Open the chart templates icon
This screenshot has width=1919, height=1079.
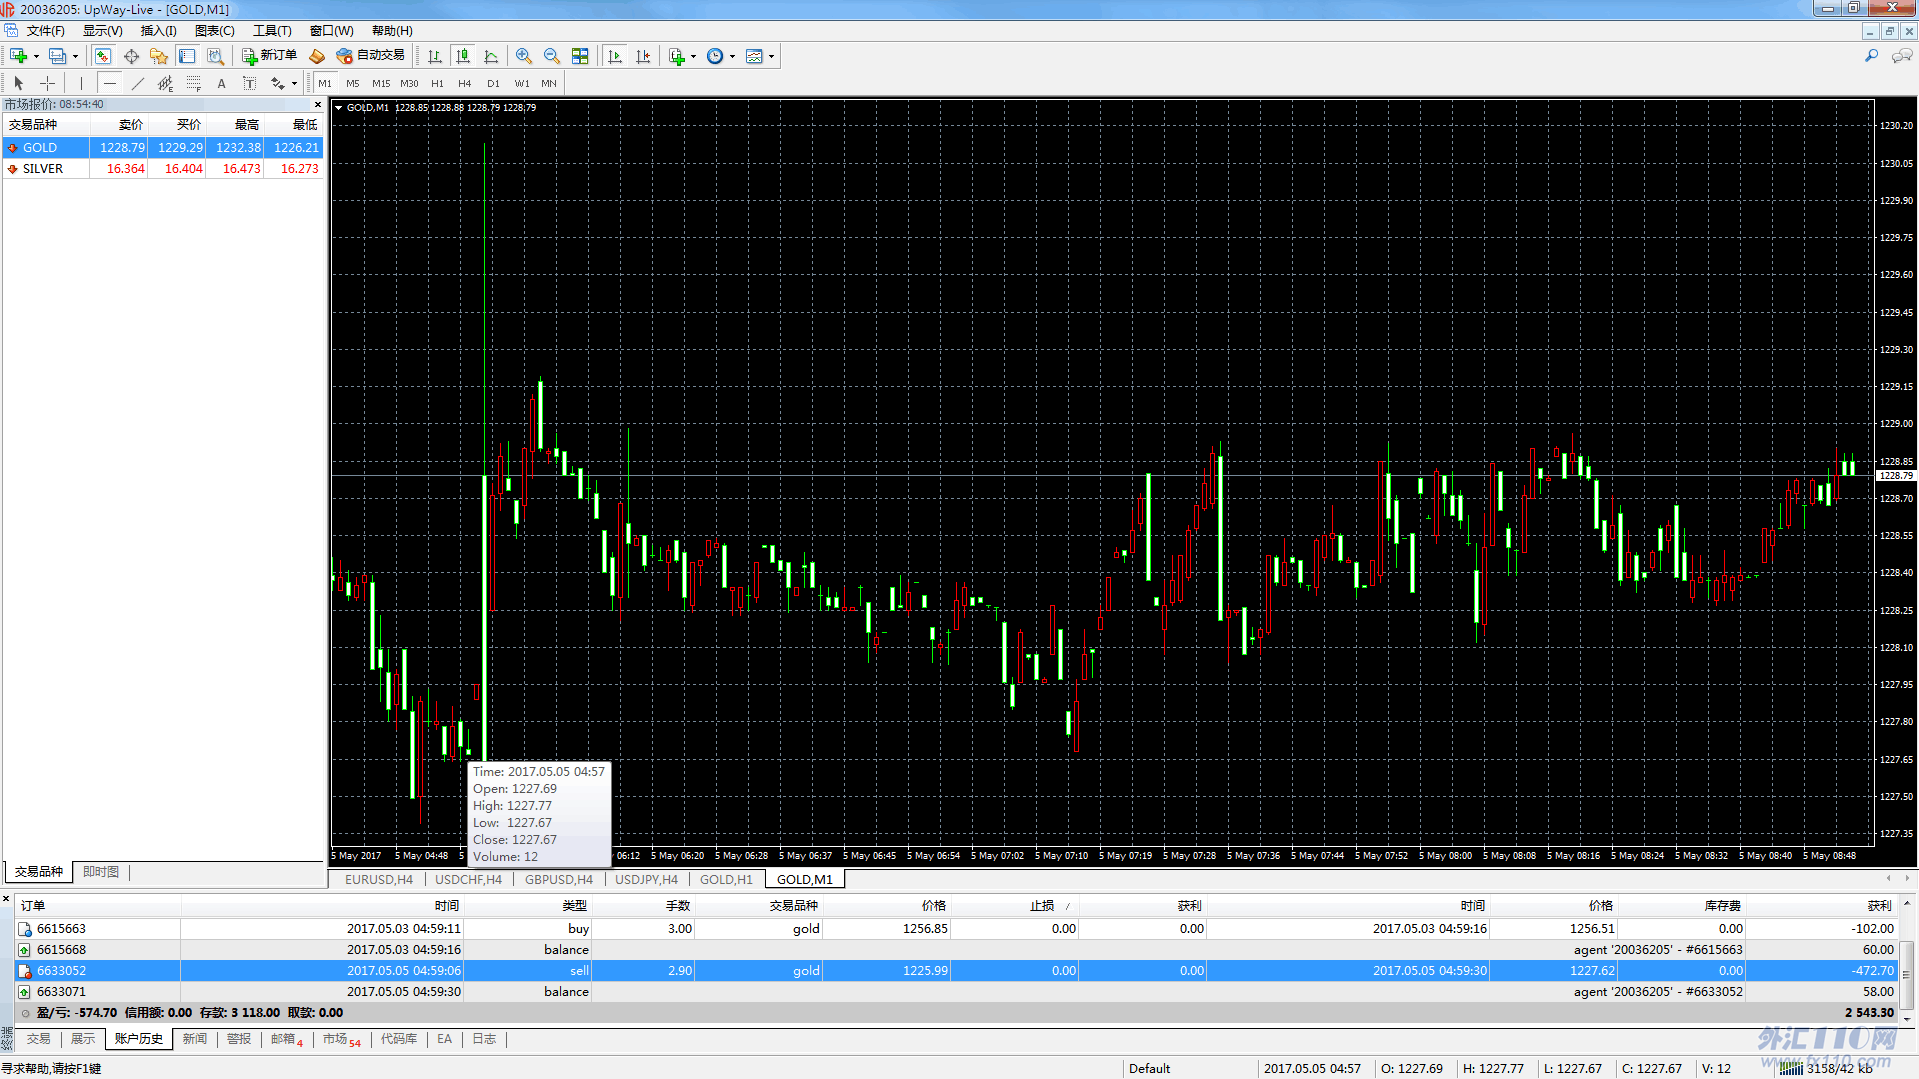(x=755, y=56)
